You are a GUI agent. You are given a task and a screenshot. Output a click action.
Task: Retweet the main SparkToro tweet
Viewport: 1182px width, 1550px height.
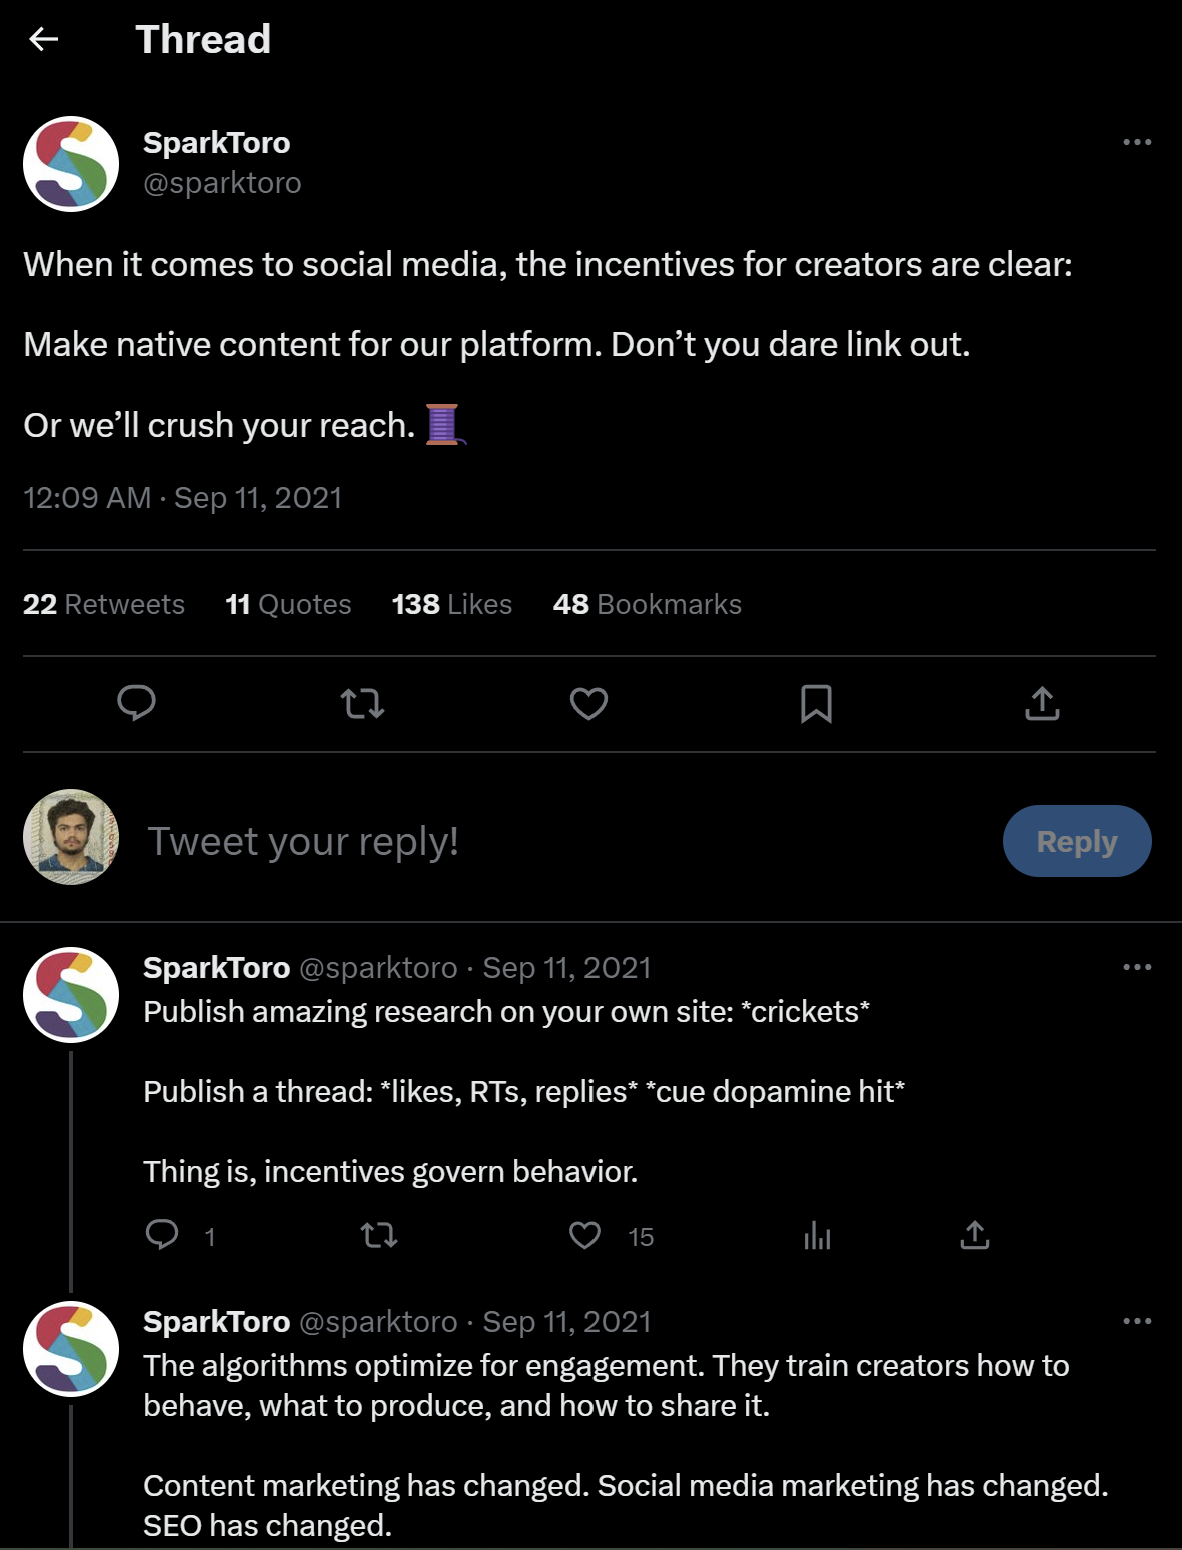362,703
